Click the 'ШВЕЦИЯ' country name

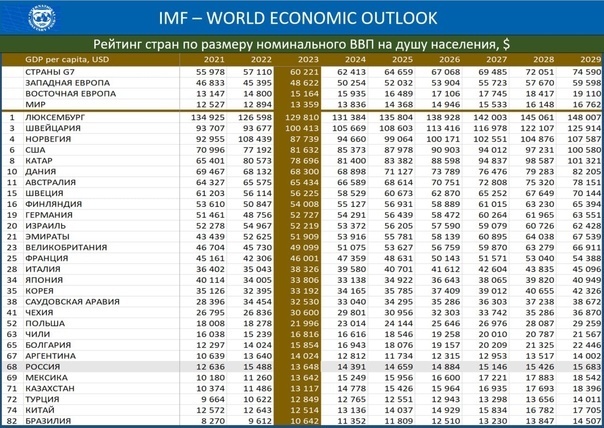(44, 193)
